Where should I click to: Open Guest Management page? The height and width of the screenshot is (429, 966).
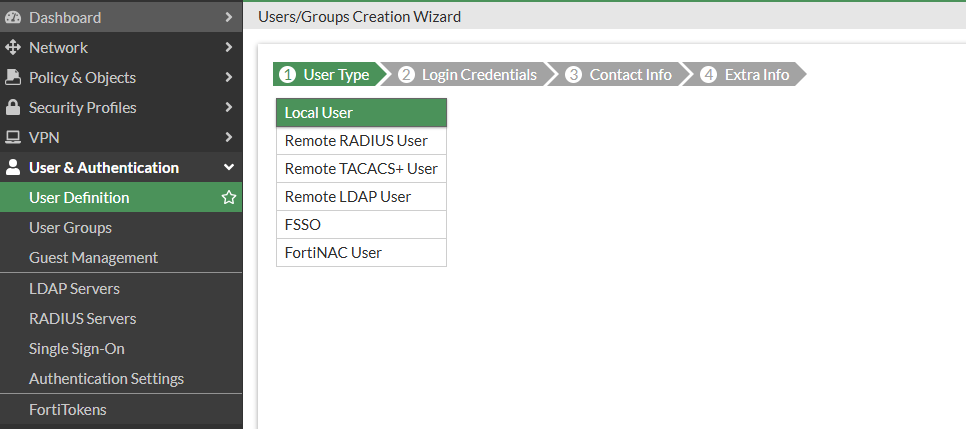point(121,257)
